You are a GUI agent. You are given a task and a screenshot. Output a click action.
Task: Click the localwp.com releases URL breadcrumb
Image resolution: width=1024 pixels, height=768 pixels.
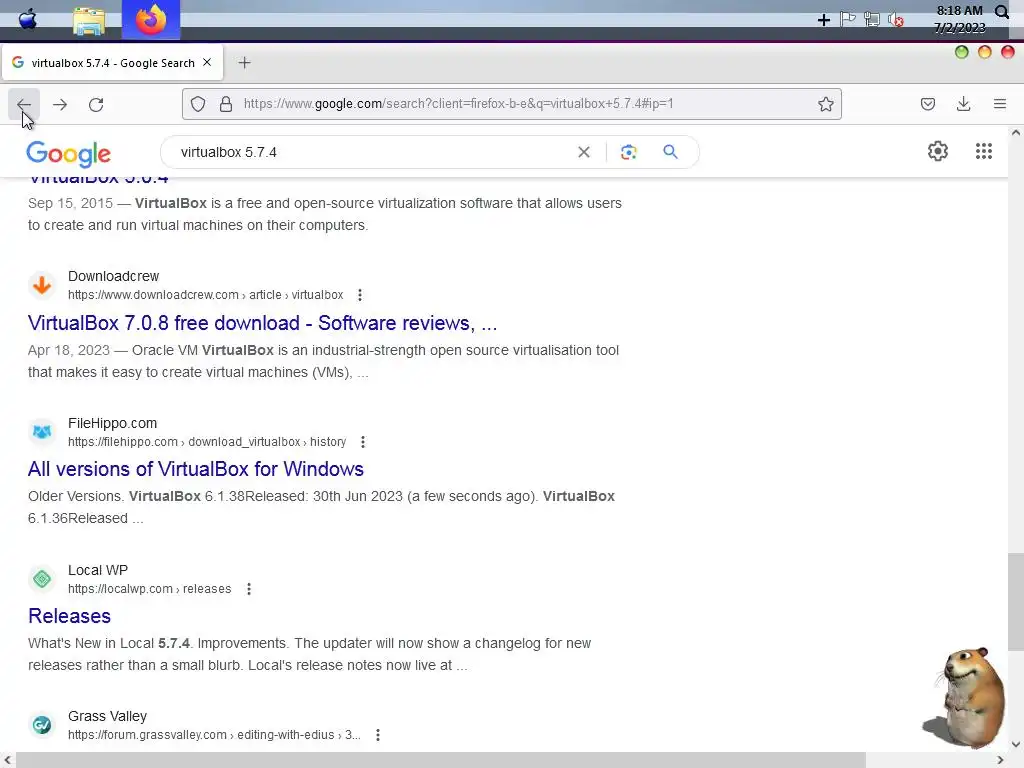pos(150,589)
